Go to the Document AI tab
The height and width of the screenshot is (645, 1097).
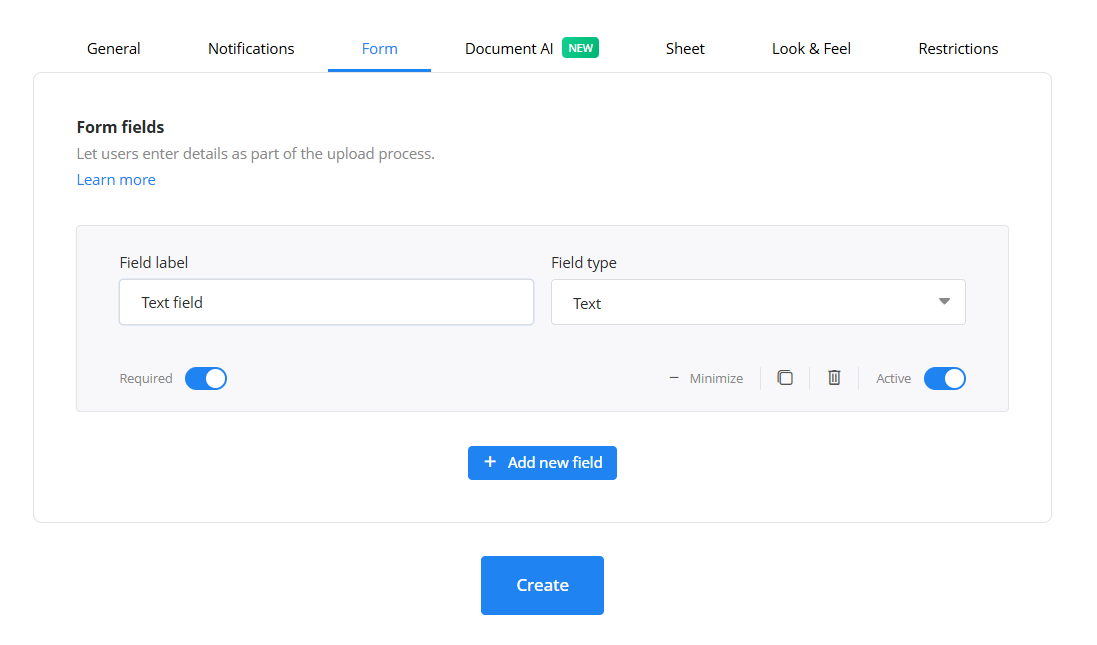[509, 48]
